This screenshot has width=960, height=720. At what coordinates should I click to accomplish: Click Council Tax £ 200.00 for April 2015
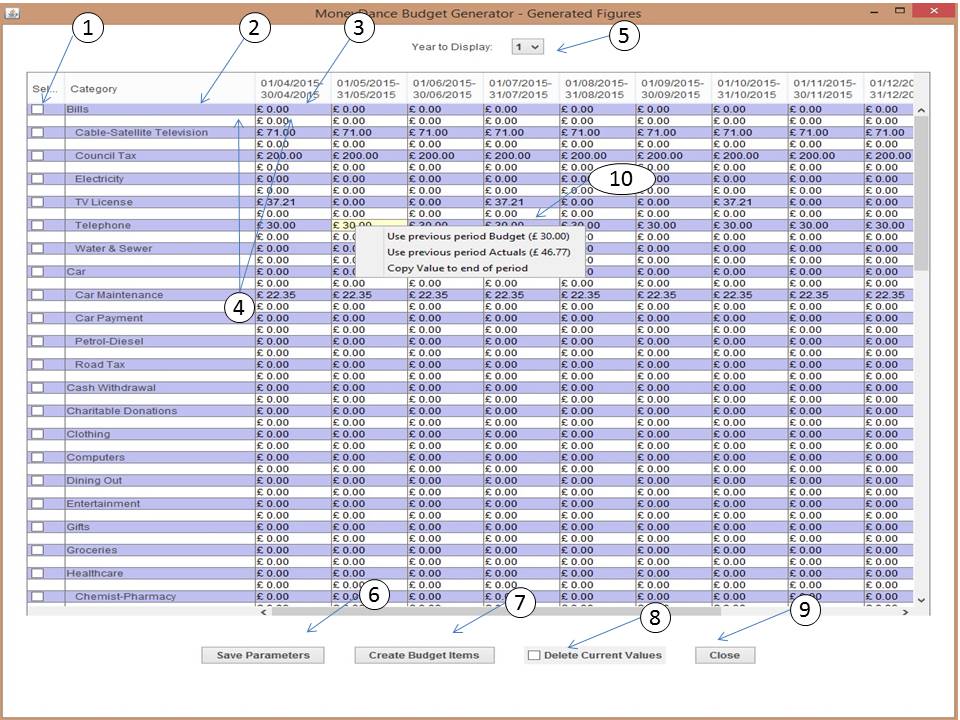293,156
